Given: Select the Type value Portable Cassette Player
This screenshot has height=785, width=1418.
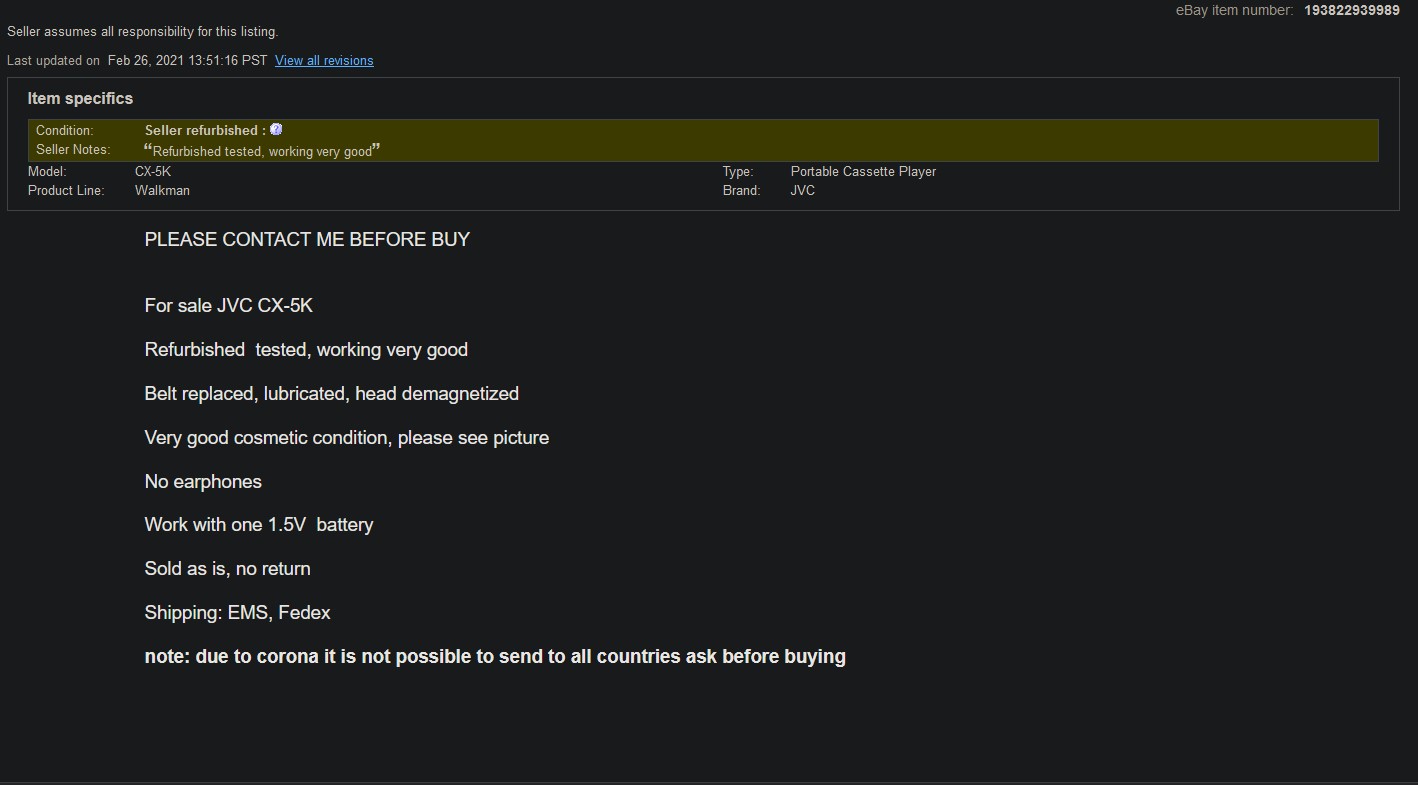Looking at the screenshot, I should 863,171.
